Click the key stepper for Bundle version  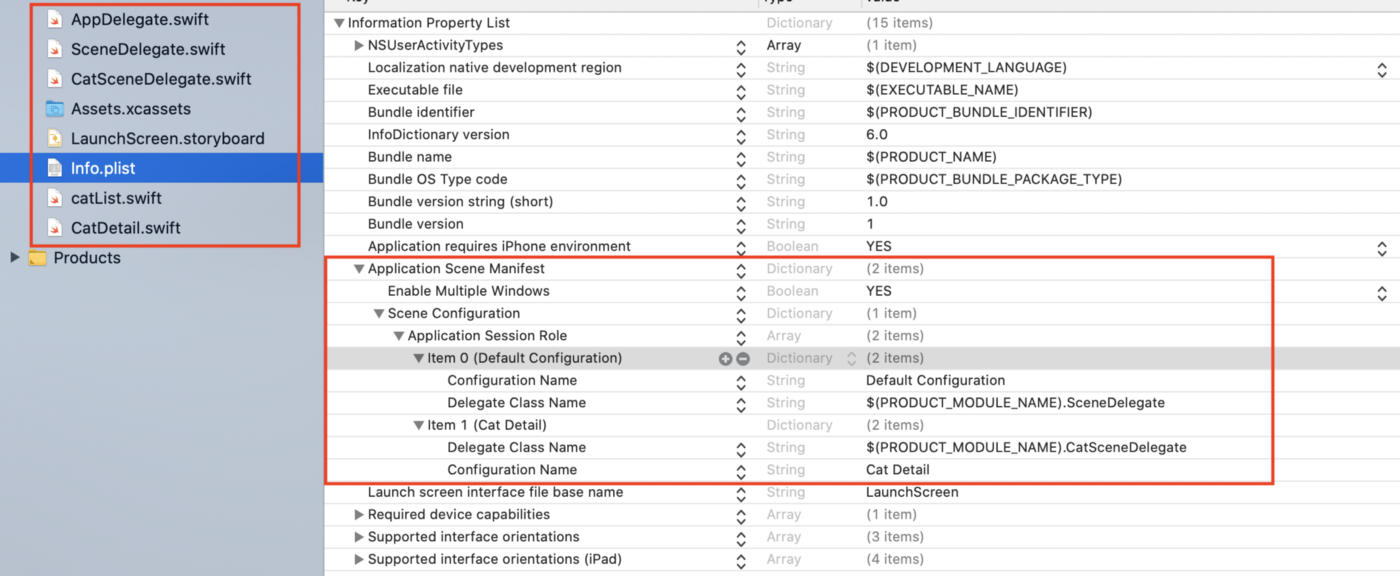pyautogui.click(x=741, y=226)
